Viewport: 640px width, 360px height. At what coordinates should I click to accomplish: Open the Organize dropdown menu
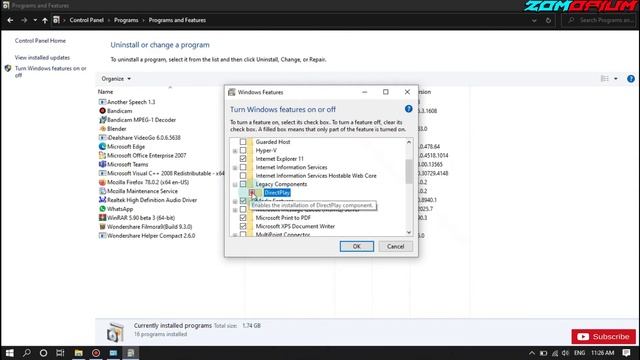(116, 78)
